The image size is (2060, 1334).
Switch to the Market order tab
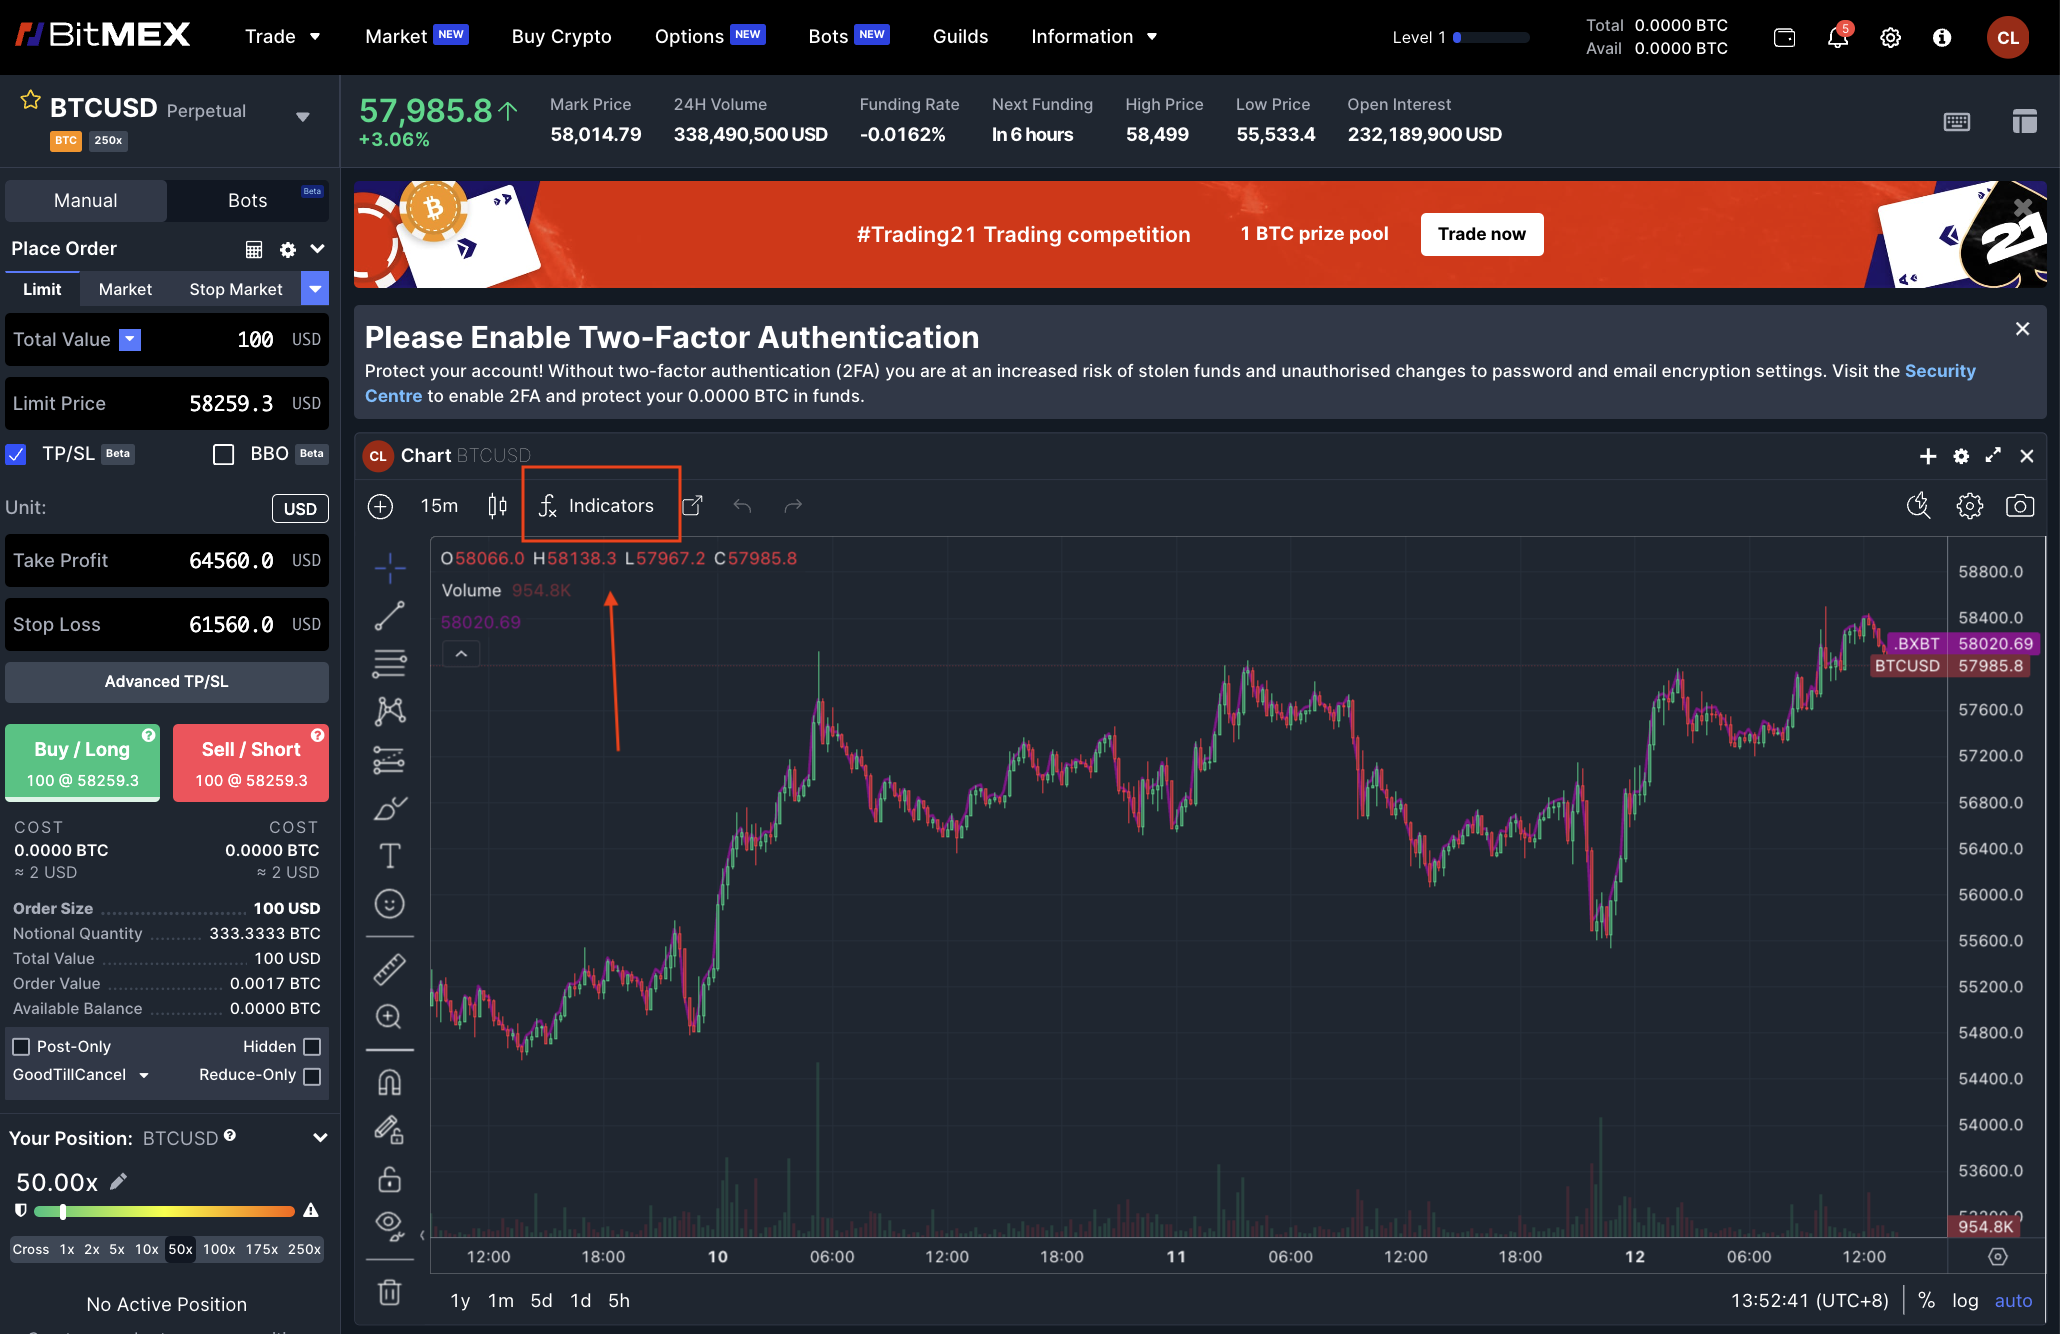click(124, 289)
